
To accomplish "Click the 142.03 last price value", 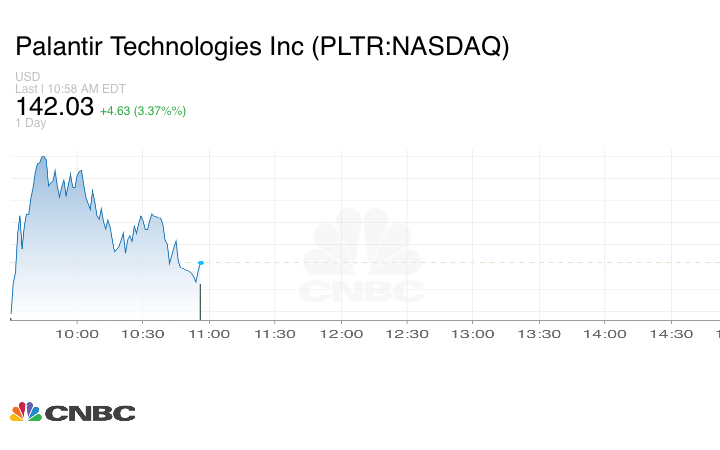I will click(x=54, y=107).
